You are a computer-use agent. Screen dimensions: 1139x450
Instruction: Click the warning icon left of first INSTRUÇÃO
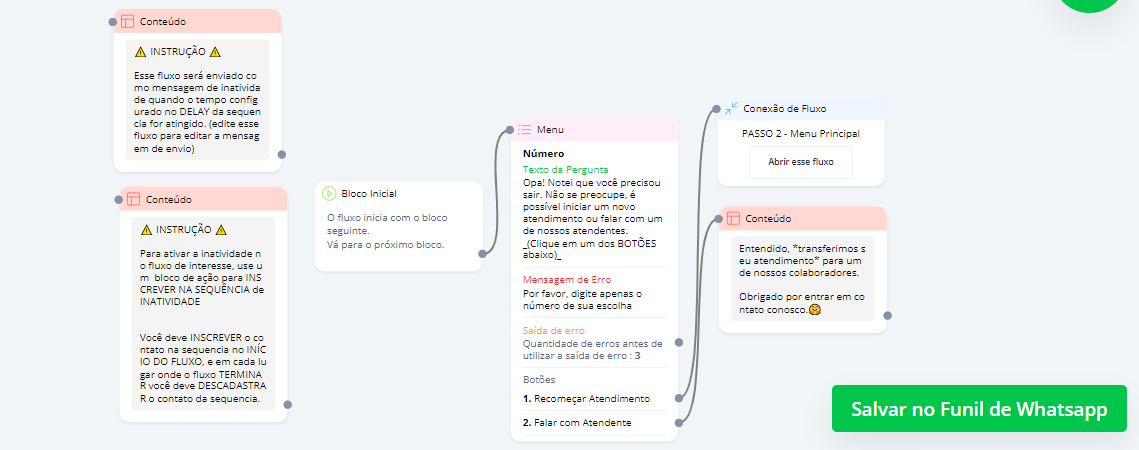pos(141,52)
